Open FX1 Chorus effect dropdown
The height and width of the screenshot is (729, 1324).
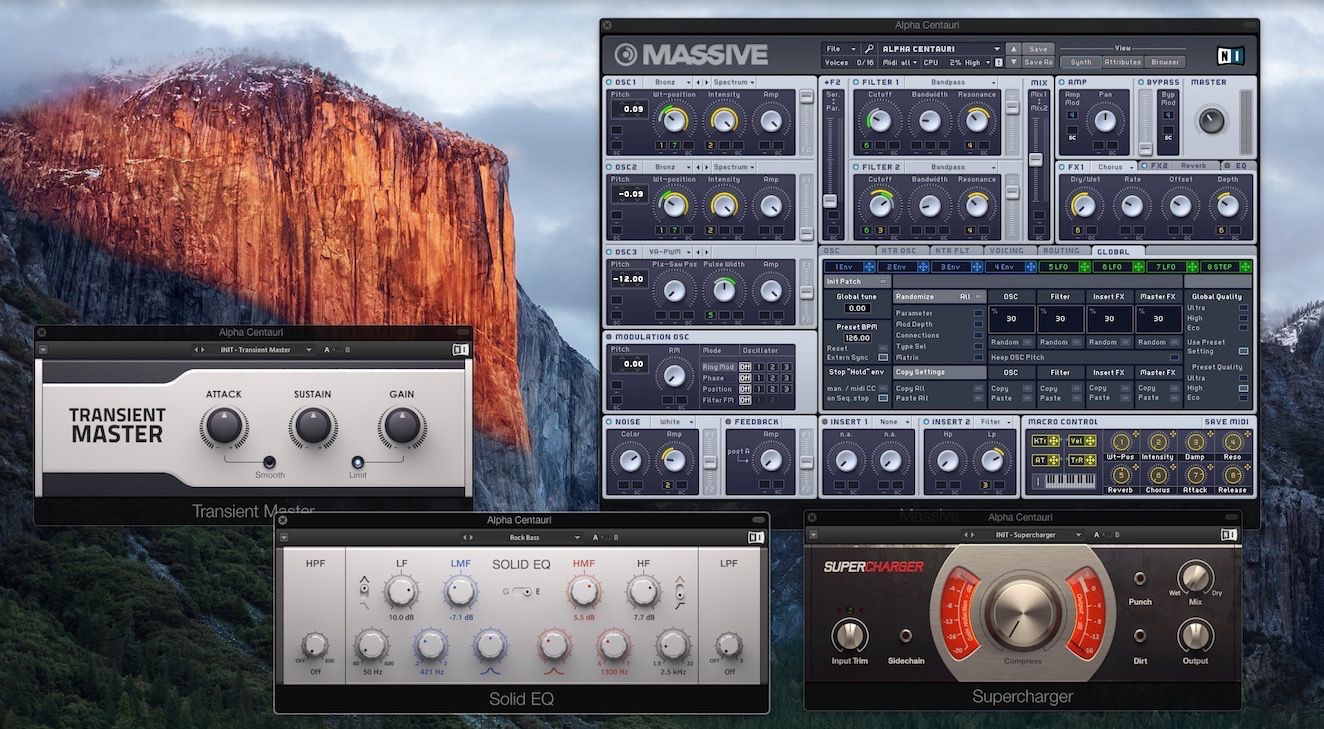pos(1115,166)
